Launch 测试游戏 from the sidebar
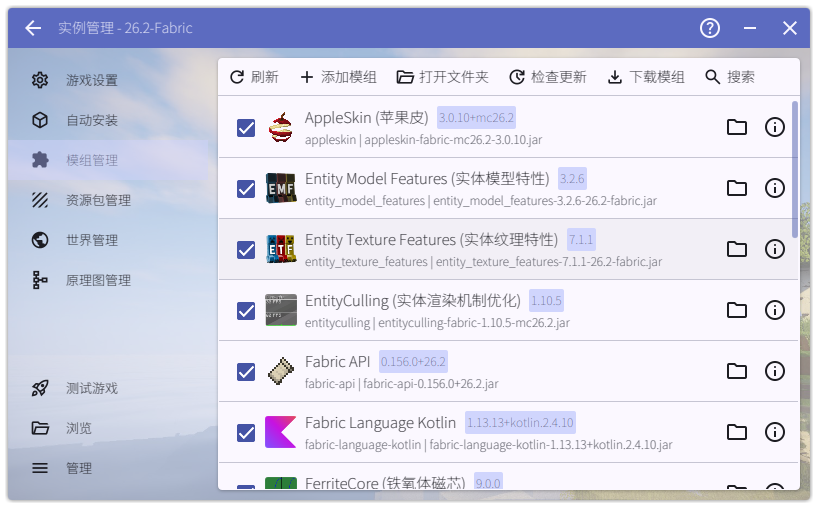 108,389
